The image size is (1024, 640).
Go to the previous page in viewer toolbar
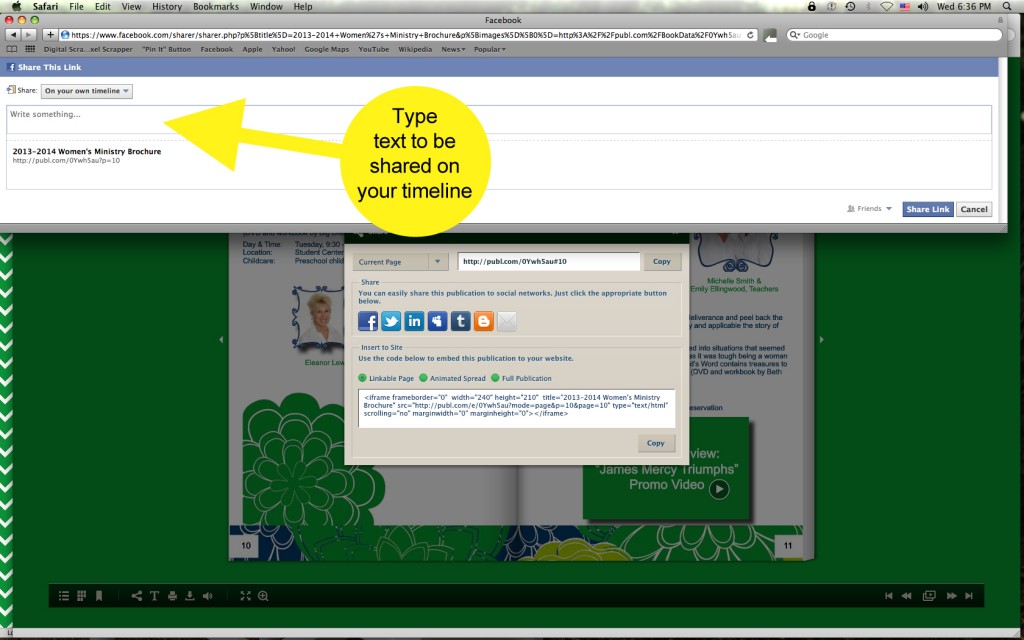906,596
